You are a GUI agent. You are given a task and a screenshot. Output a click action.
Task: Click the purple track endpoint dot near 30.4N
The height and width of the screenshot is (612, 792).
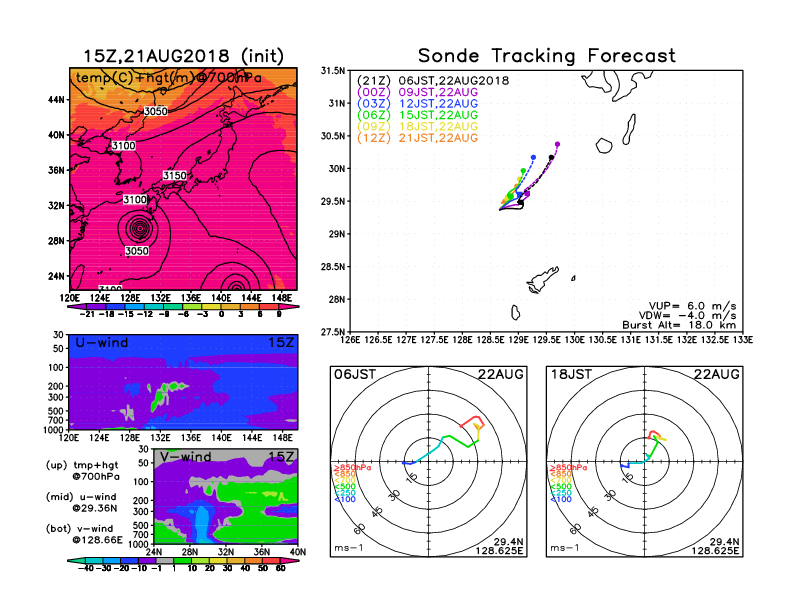(x=558, y=144)
